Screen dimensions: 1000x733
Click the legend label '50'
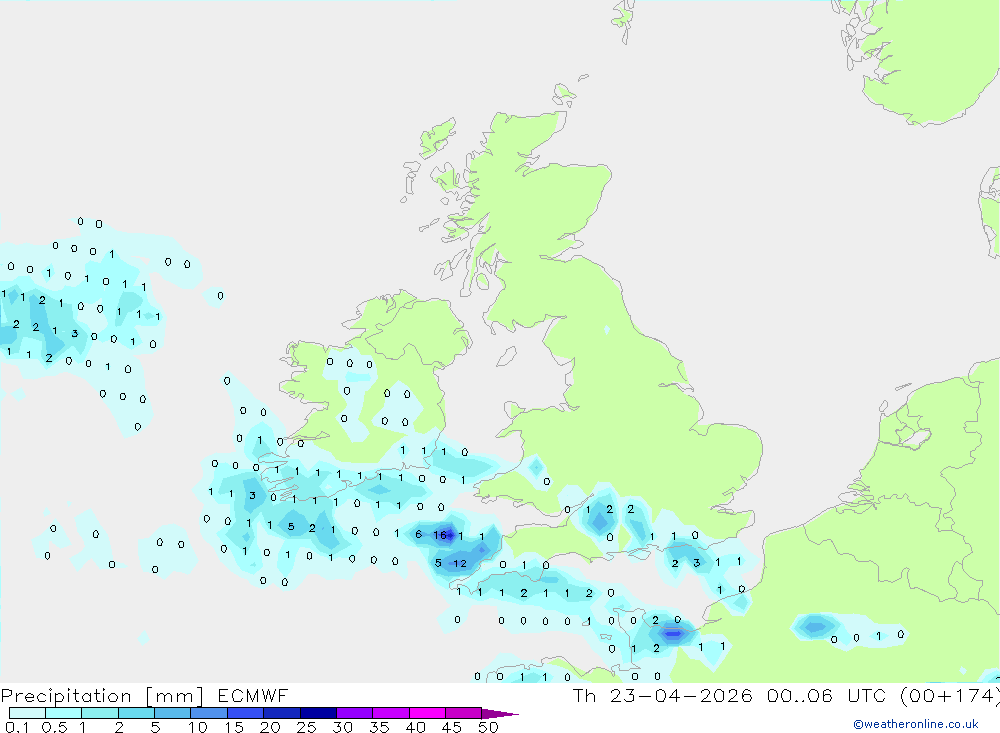[x=488, y=727]
